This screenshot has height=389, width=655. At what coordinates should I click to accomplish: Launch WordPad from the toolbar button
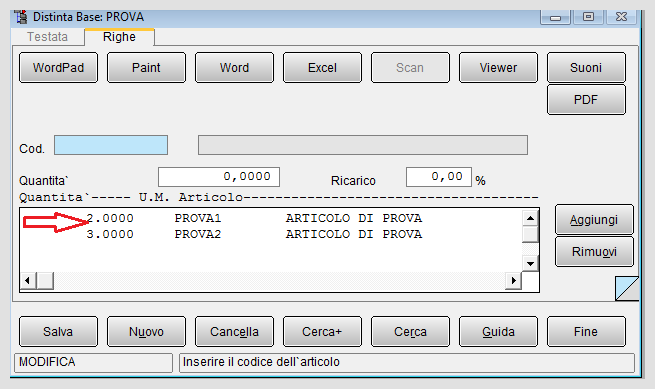58,68
